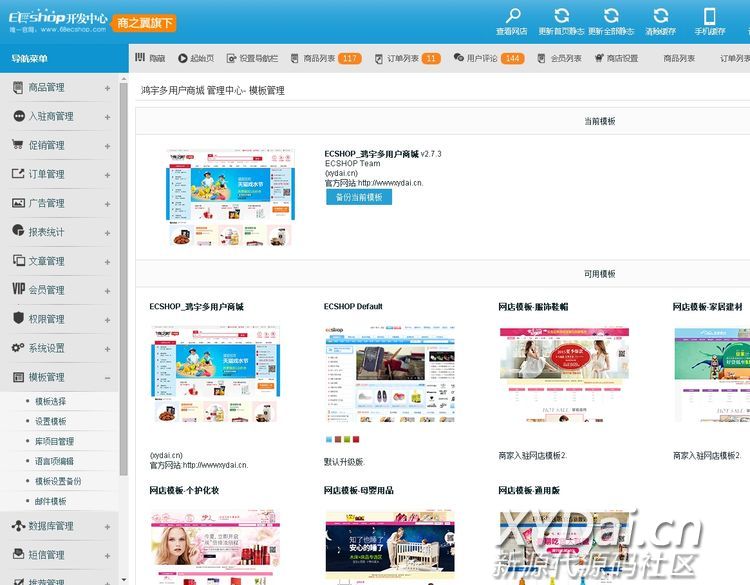Click the 11 badge next to 订单列表

pos(431,58)
